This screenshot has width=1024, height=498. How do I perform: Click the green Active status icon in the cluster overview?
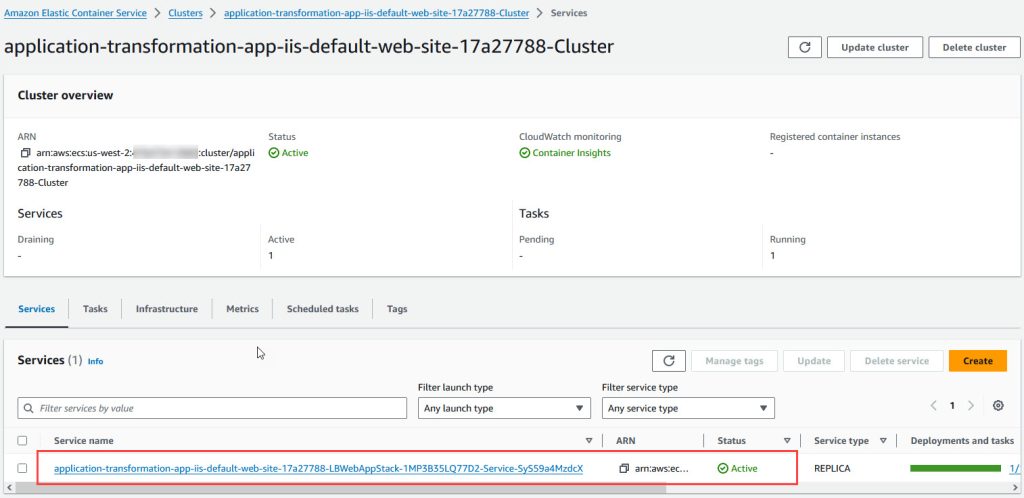pos(274,153)
